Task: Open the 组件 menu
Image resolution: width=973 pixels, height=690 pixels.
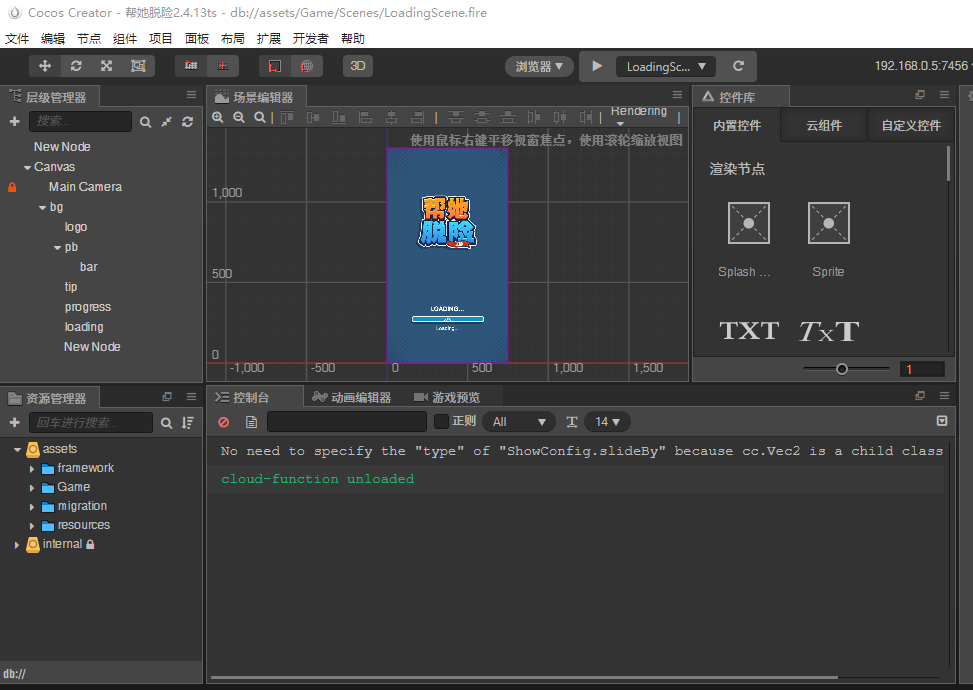Action: [x=125, y=38]
